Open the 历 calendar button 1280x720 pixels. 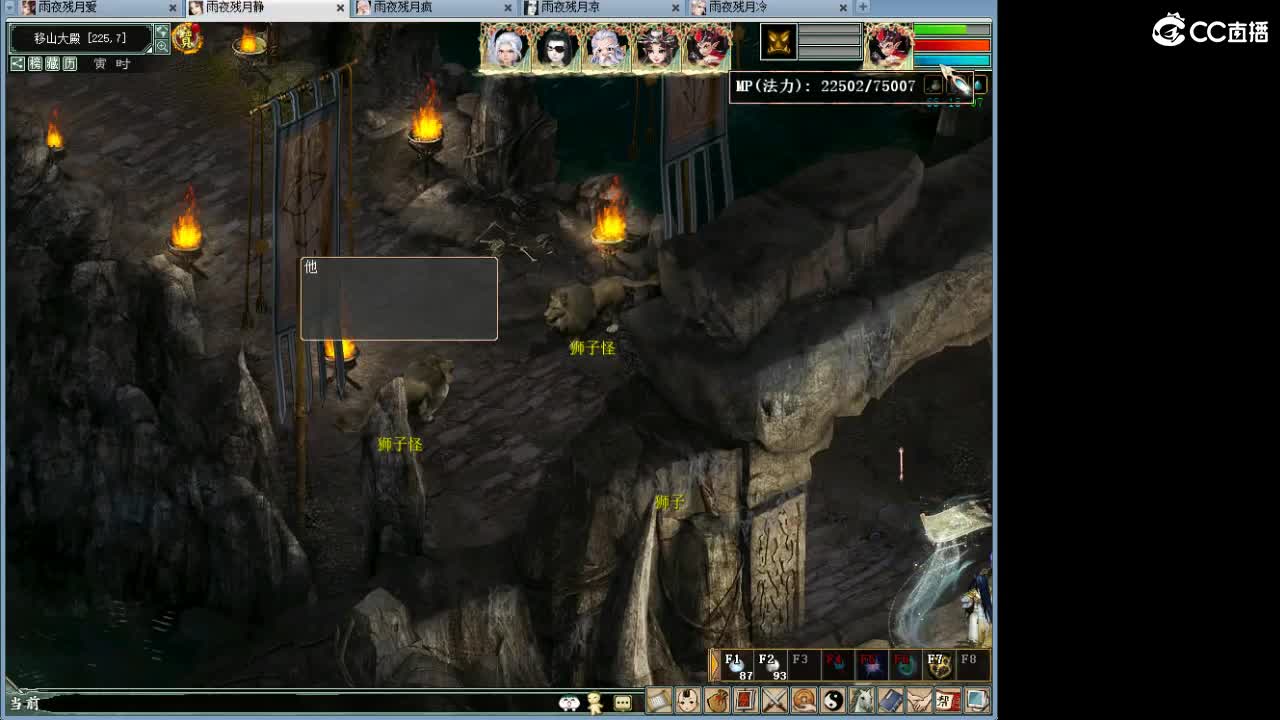click(x=70, y=64)
